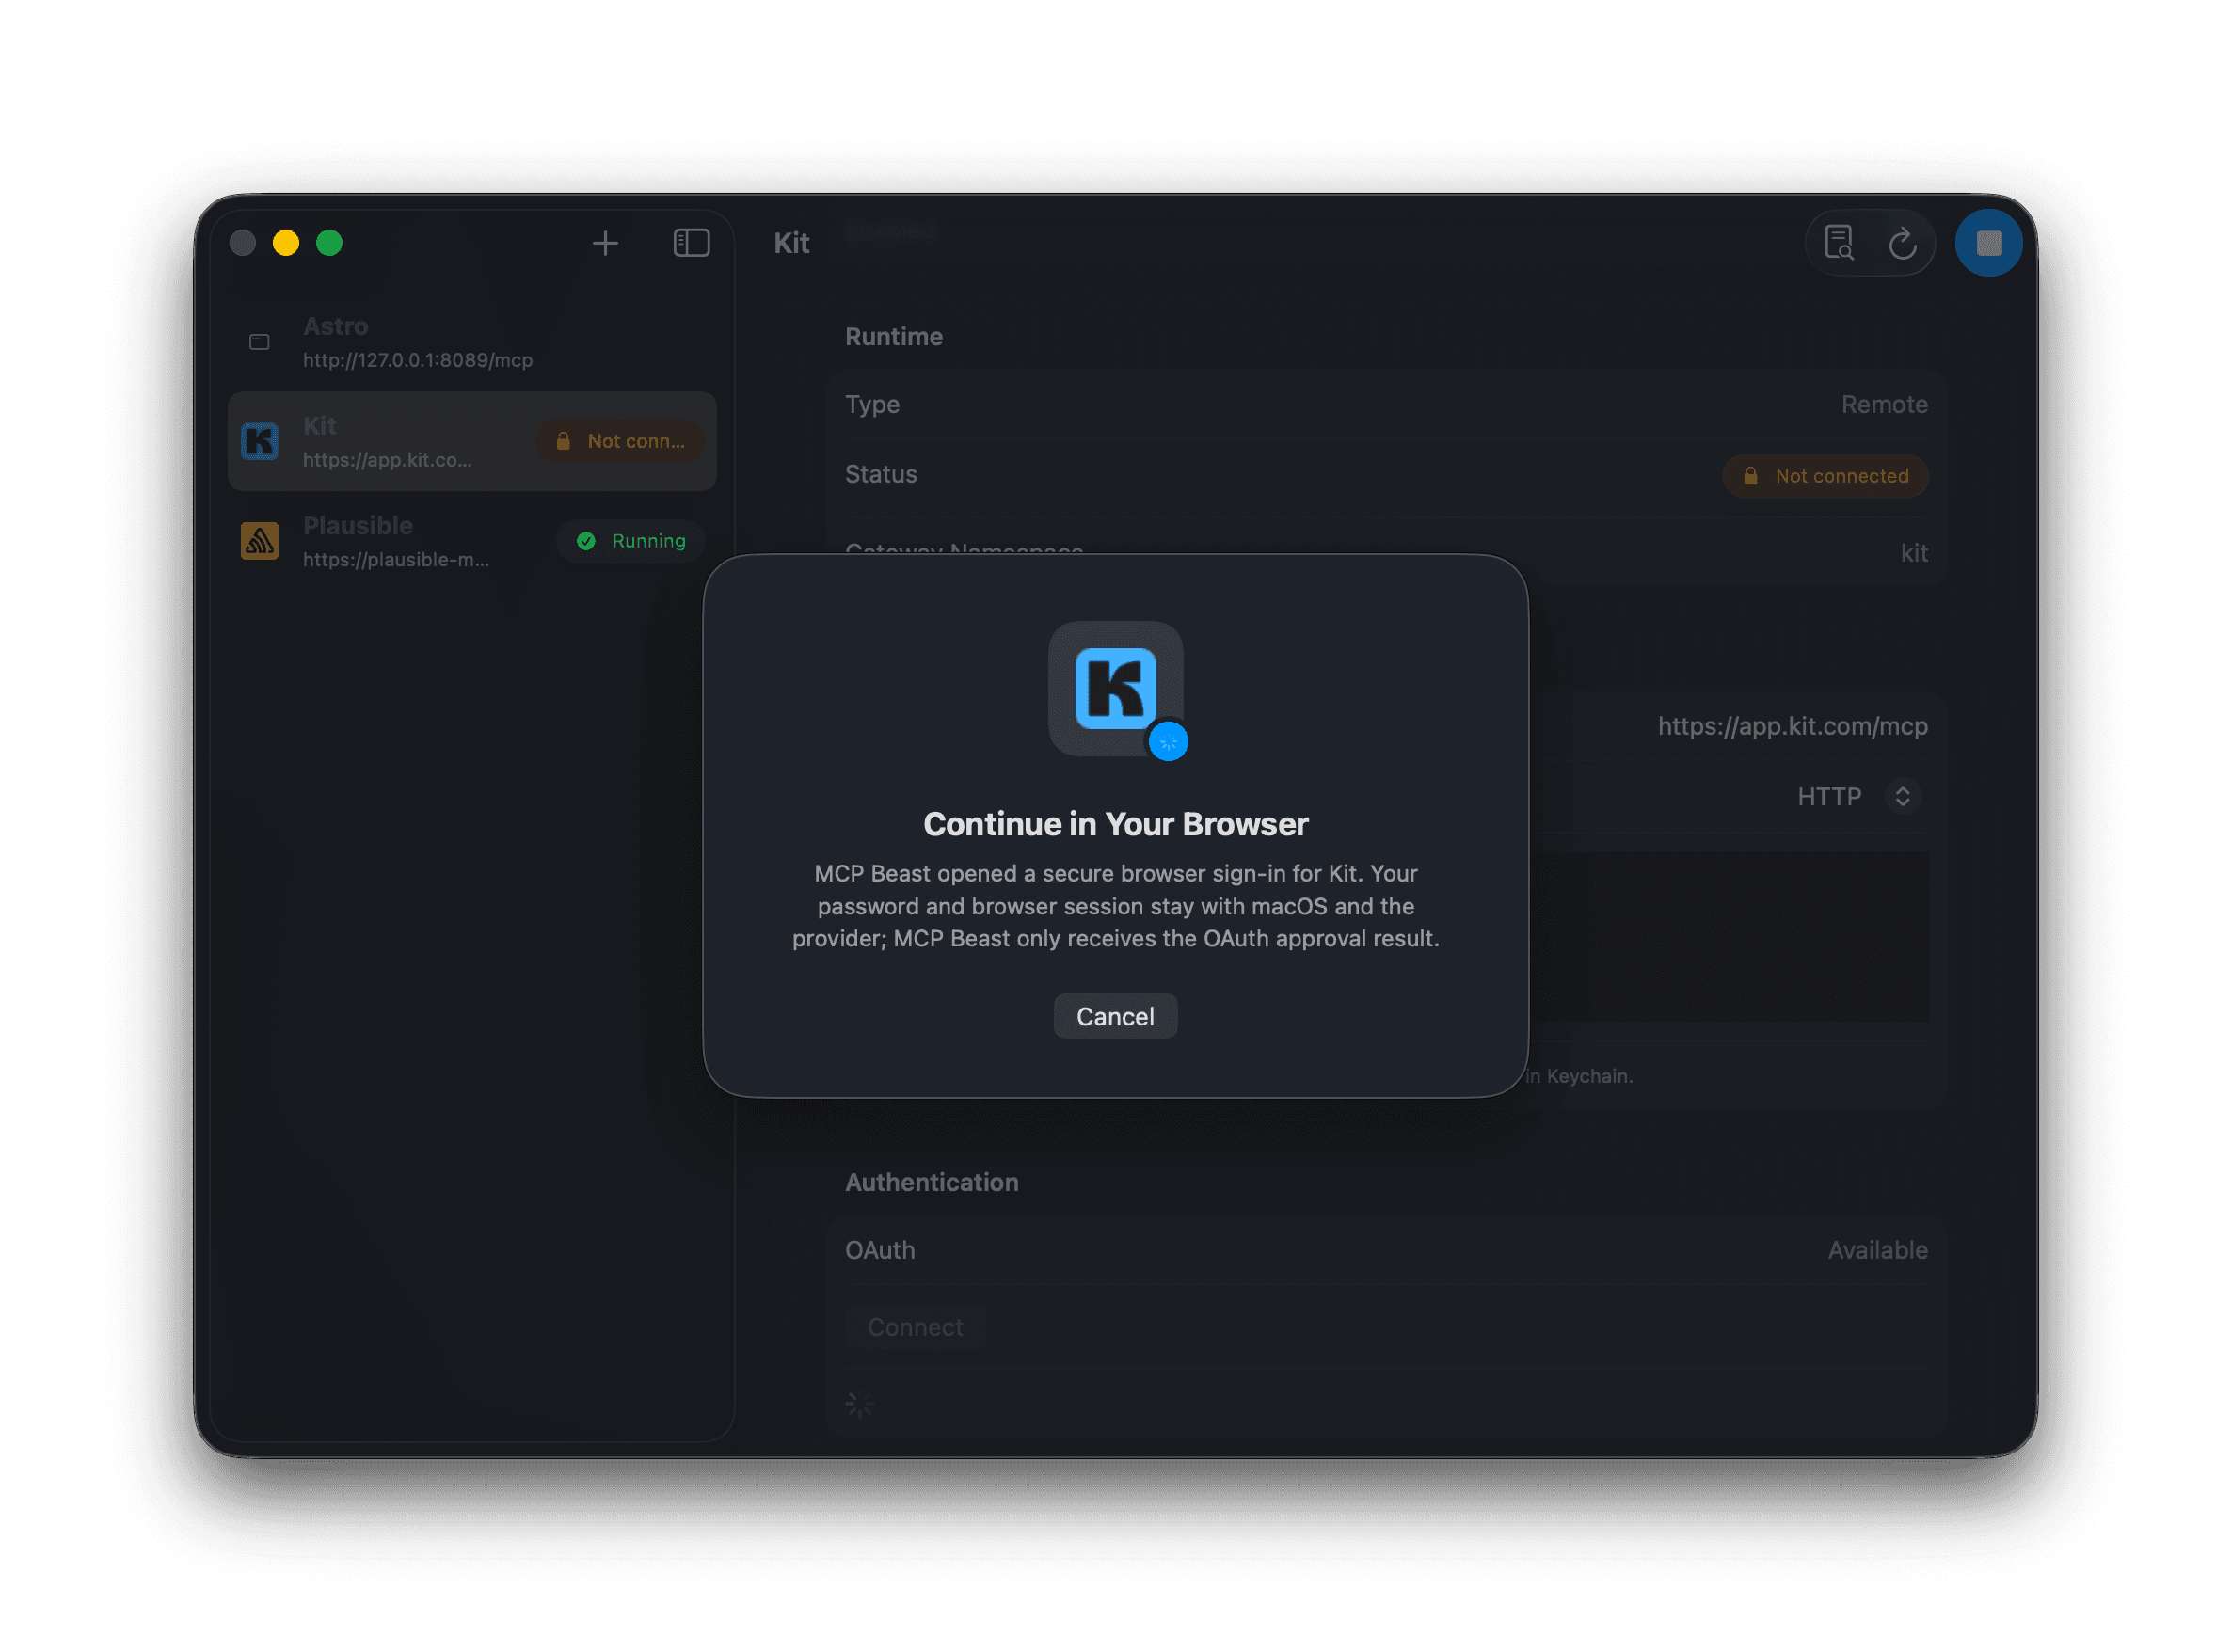Click the green zoom window button
This screenshot has width=2232, height=1652.
(330, 243)
